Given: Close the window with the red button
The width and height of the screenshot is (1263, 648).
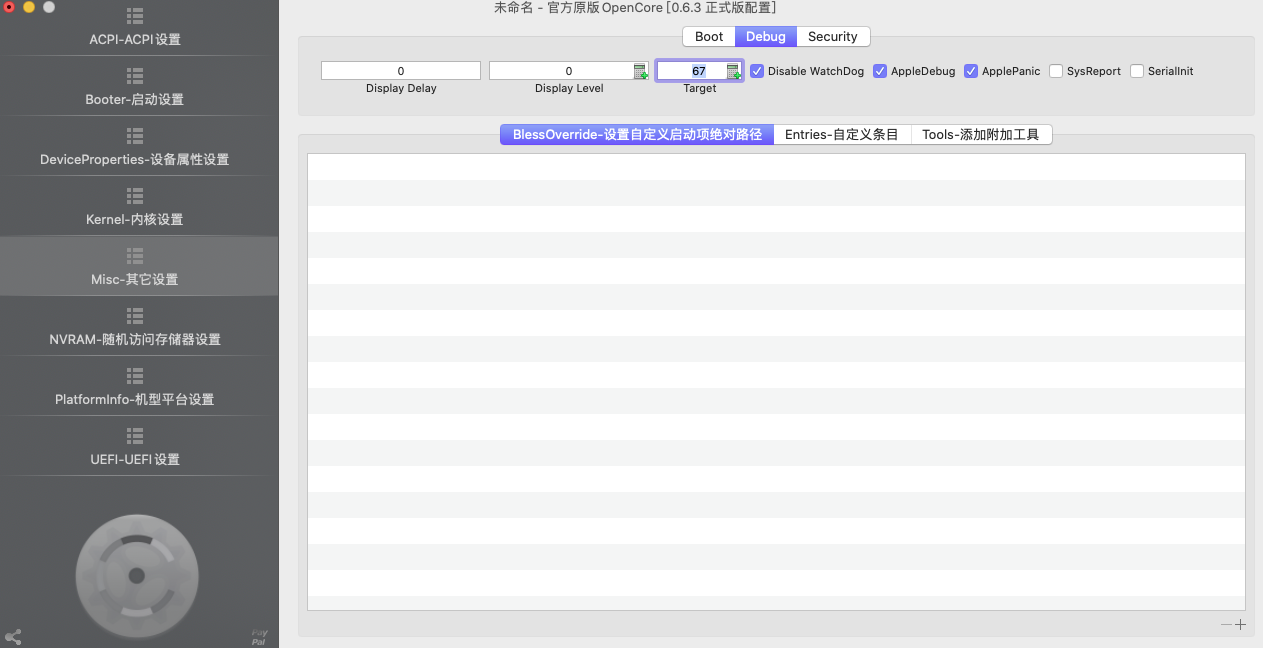Looking at the screenshot, I should 9,7.
